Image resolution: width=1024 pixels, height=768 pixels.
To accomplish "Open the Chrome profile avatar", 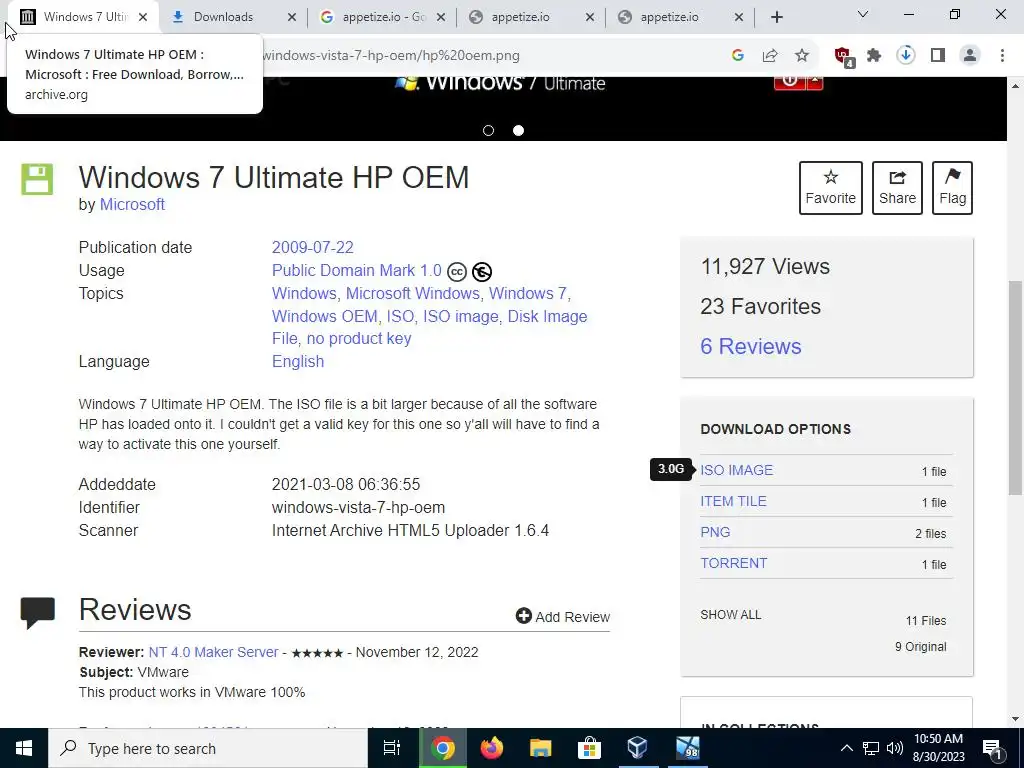I will tap(970, 56).
